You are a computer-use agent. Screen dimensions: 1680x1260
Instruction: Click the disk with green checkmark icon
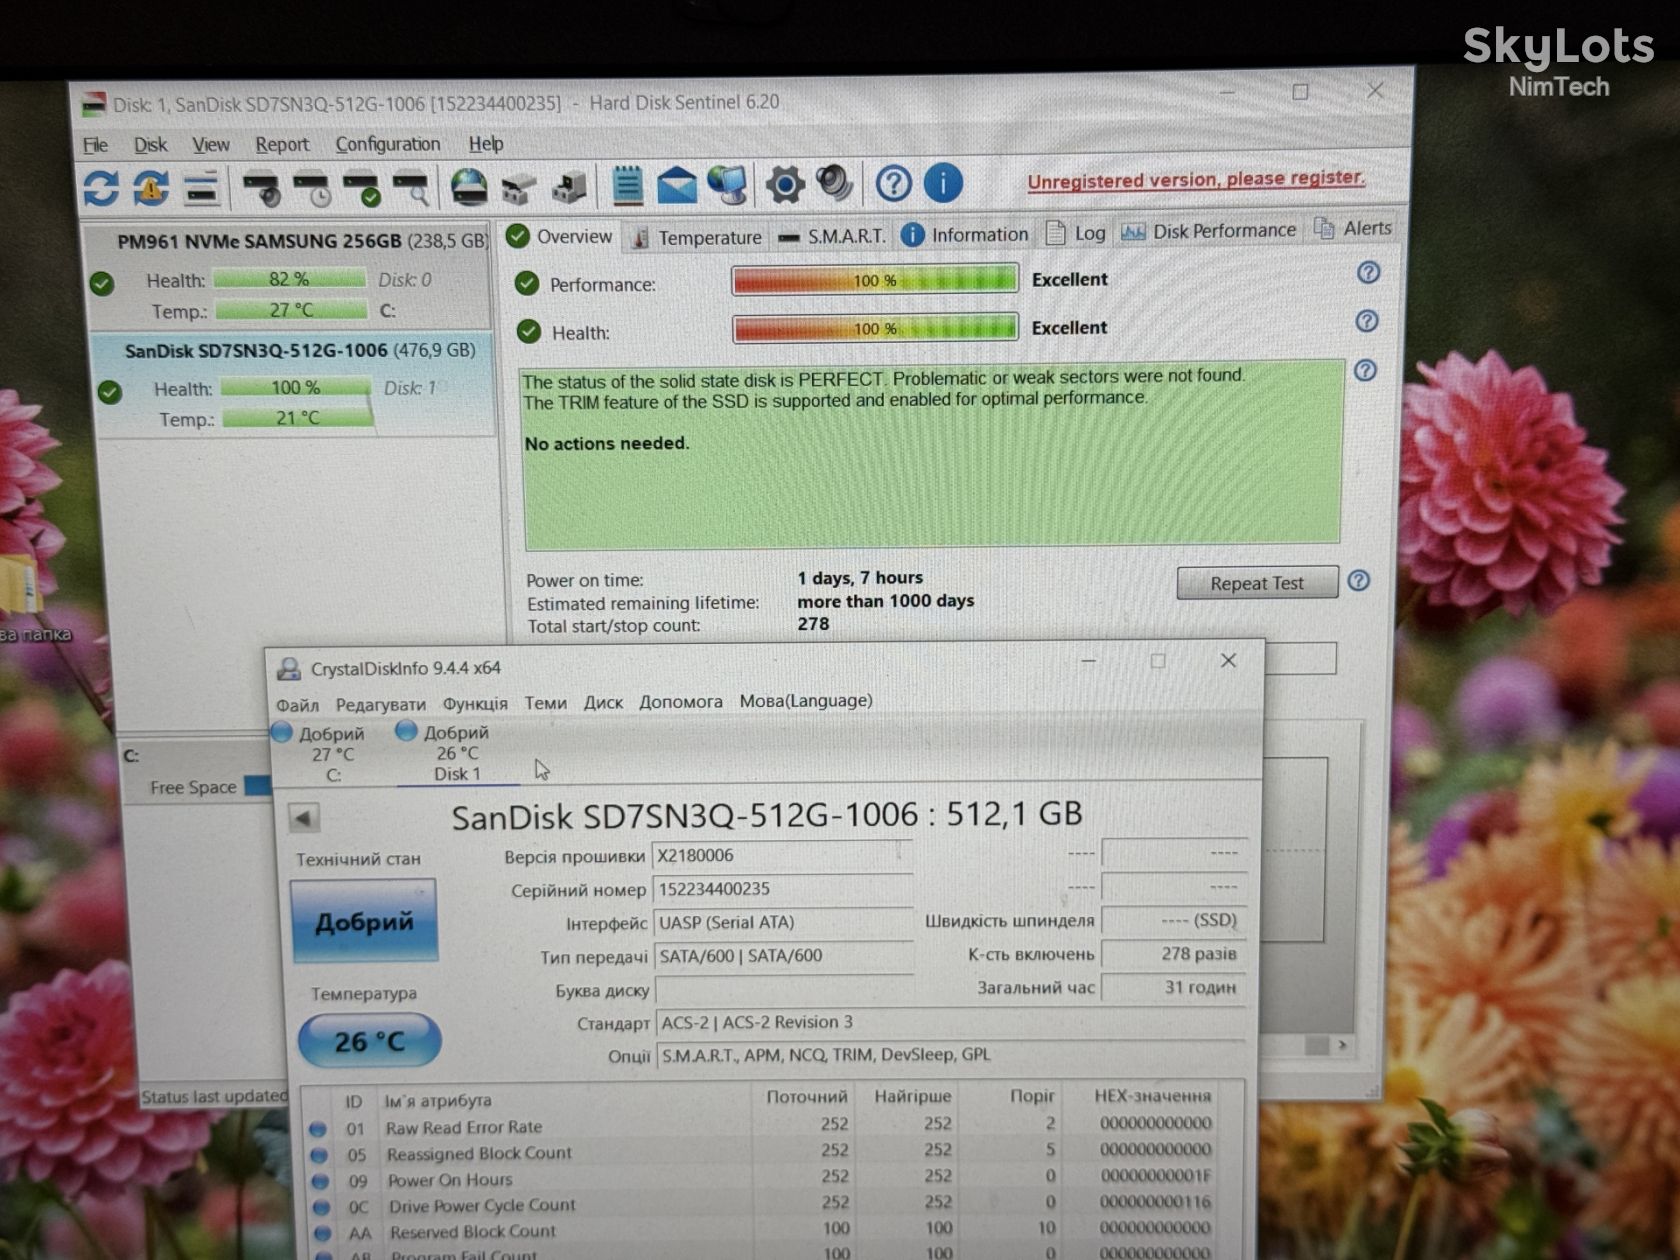pos(362,188)
